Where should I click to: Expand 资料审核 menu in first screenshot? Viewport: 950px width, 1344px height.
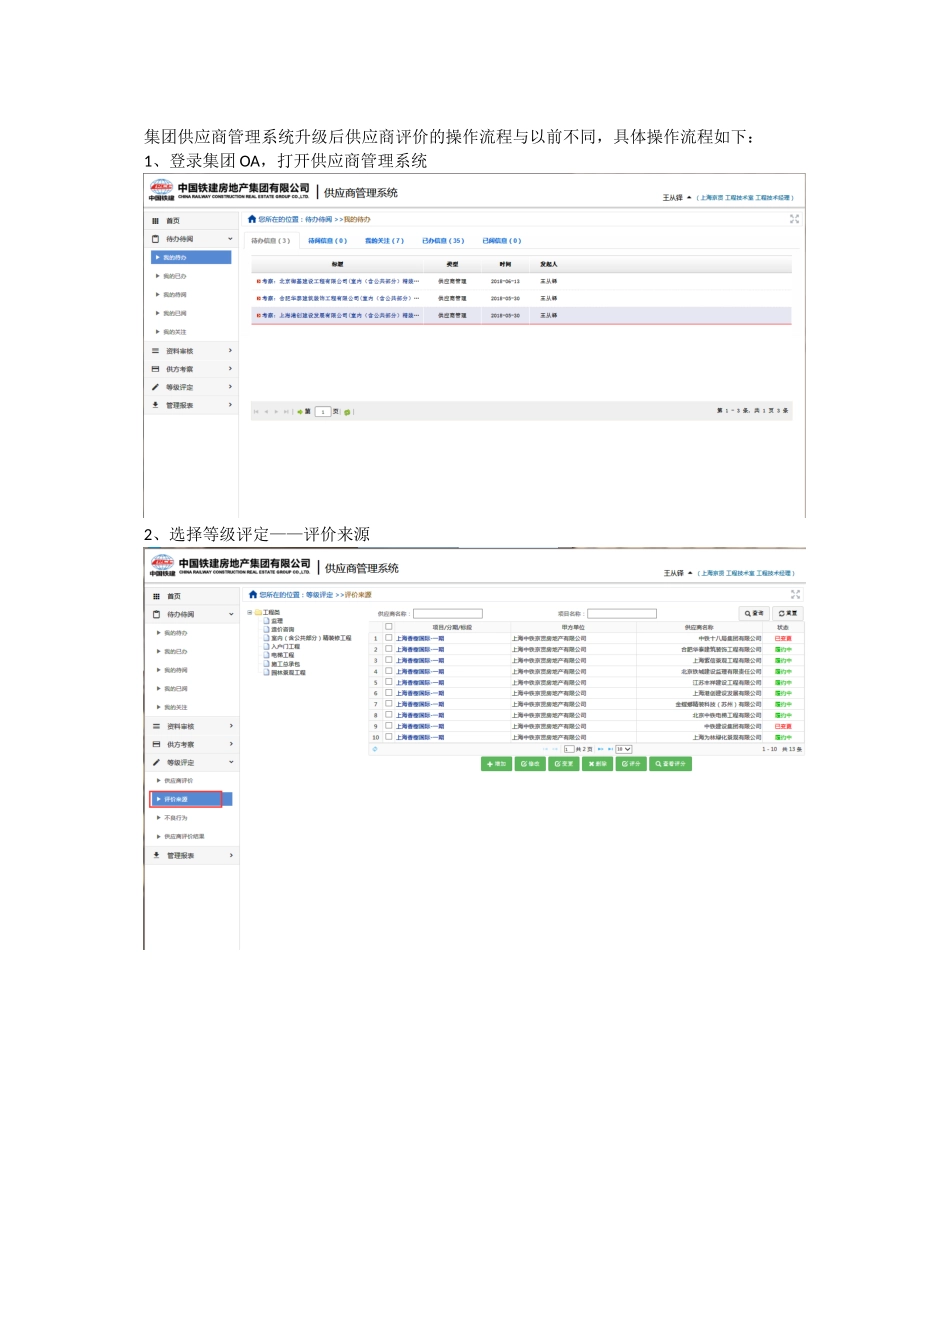(x=230, y=351)
